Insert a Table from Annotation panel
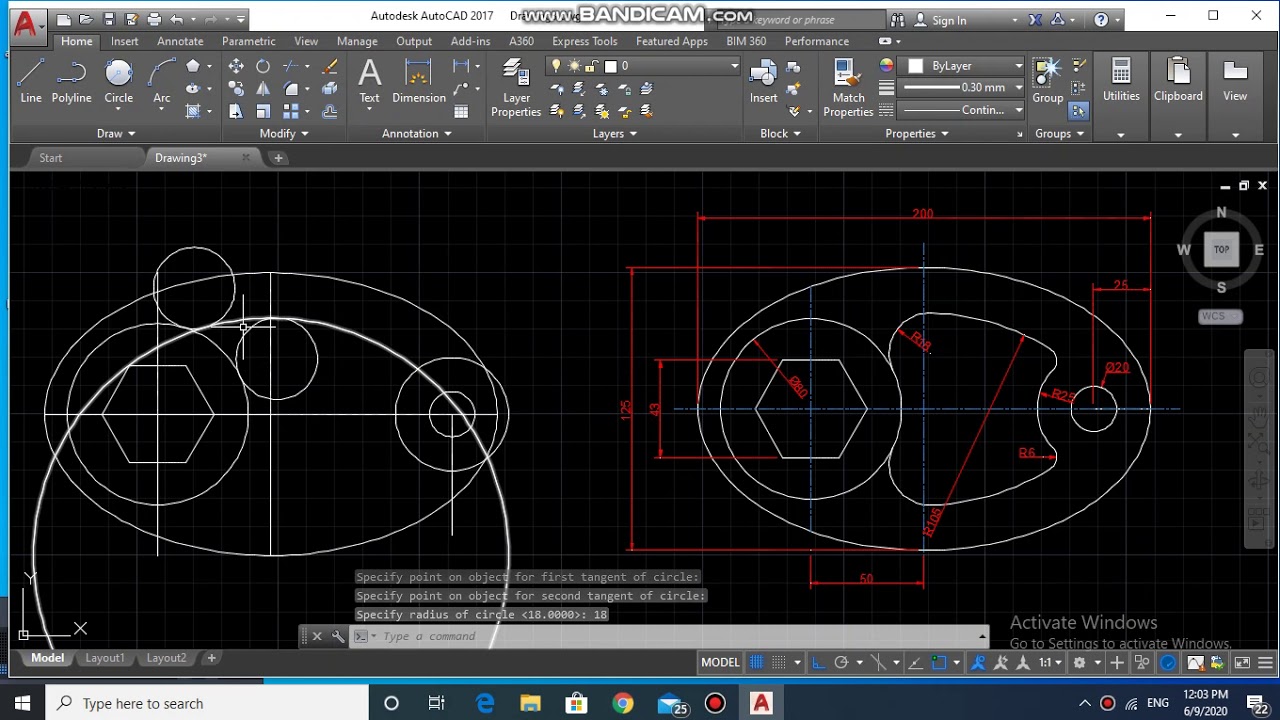The image size is (1280, 720). pos(461,111)
